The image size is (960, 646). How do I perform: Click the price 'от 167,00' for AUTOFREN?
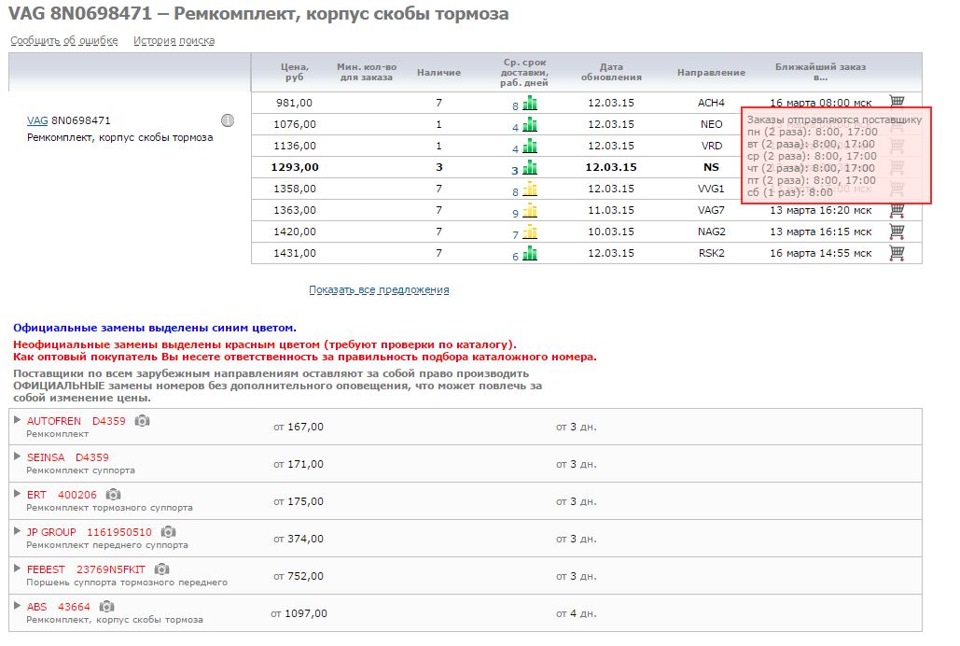[x=298, y=427]
